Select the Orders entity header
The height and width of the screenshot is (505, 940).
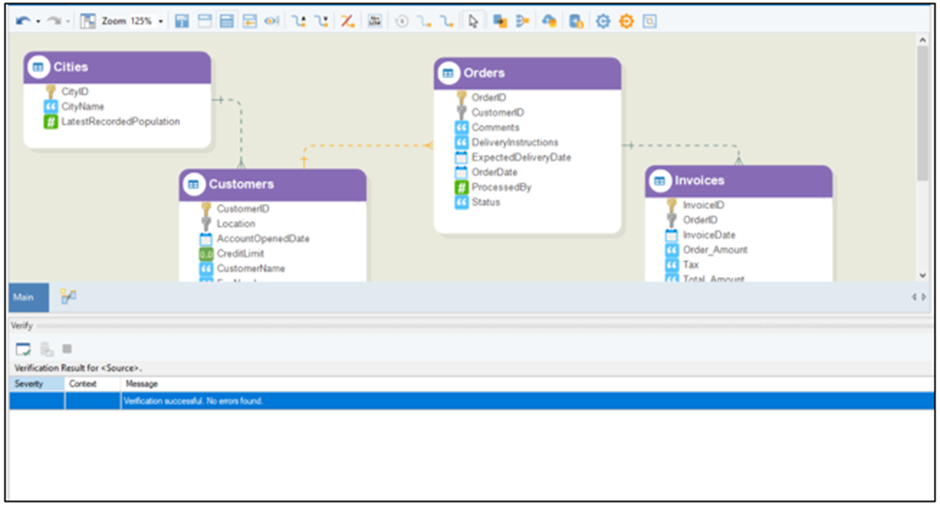[x=527, y=73]
